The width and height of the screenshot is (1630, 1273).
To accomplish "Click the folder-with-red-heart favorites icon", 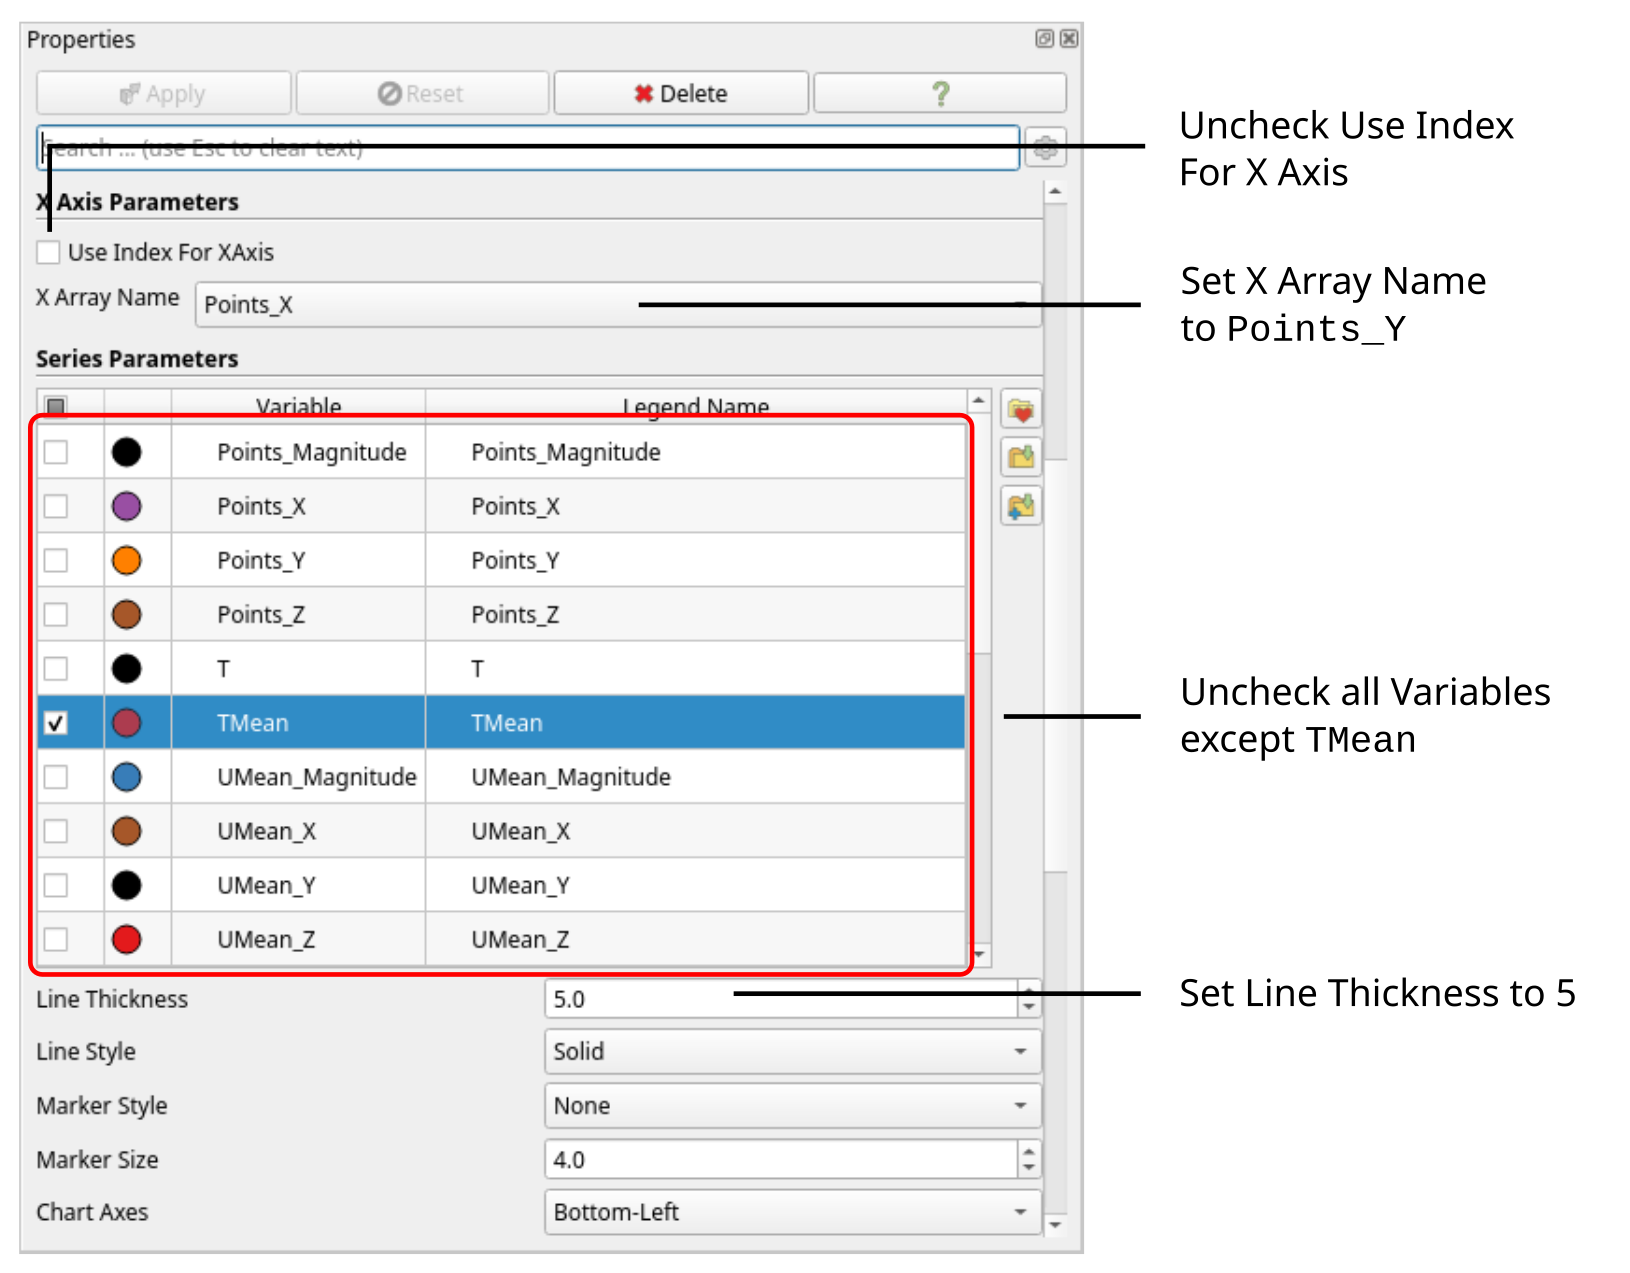I will (1021, 409).
